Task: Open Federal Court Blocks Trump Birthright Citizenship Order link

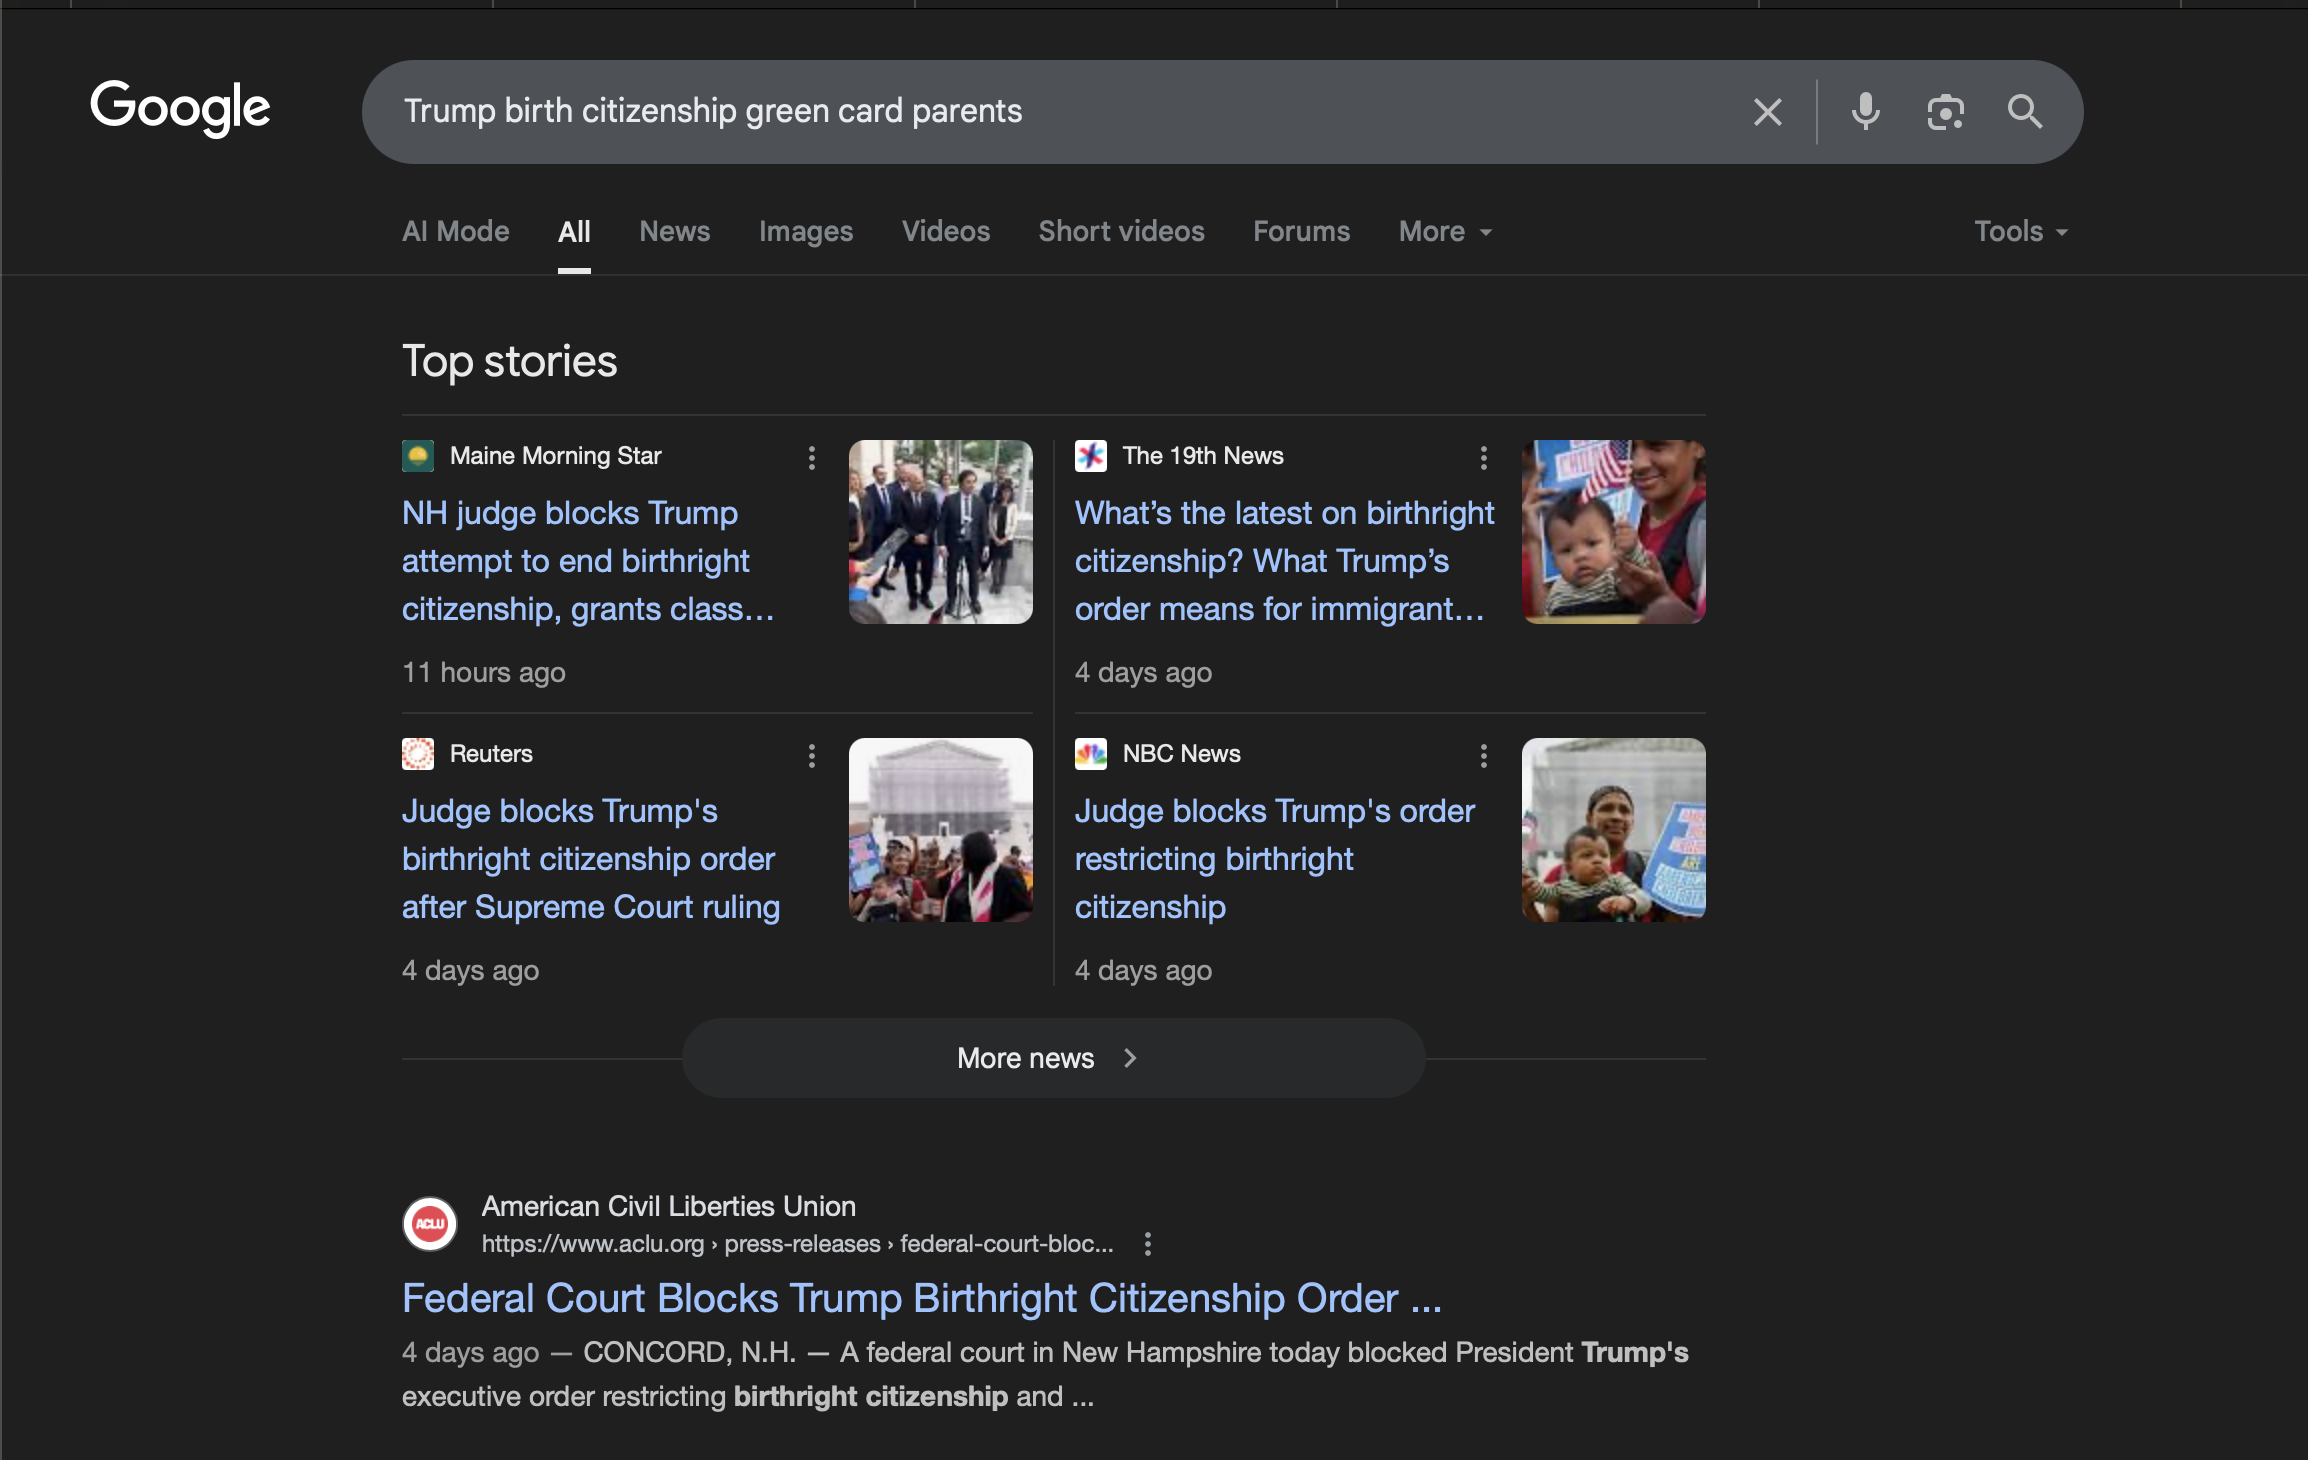Action: tap(922, 1299)
